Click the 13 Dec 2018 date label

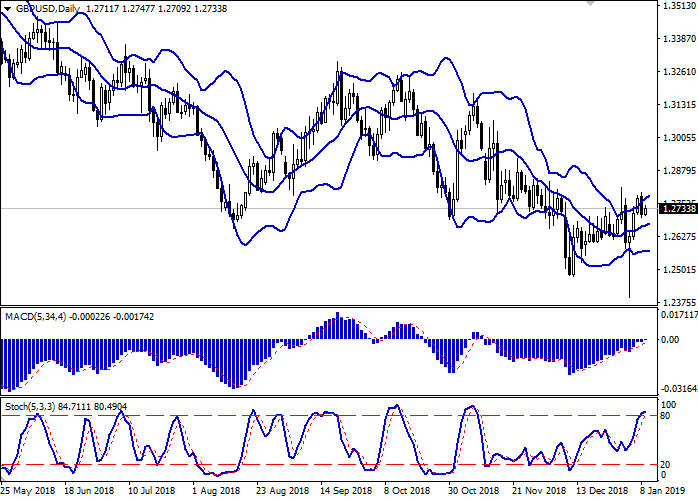[x=604, y=492]
